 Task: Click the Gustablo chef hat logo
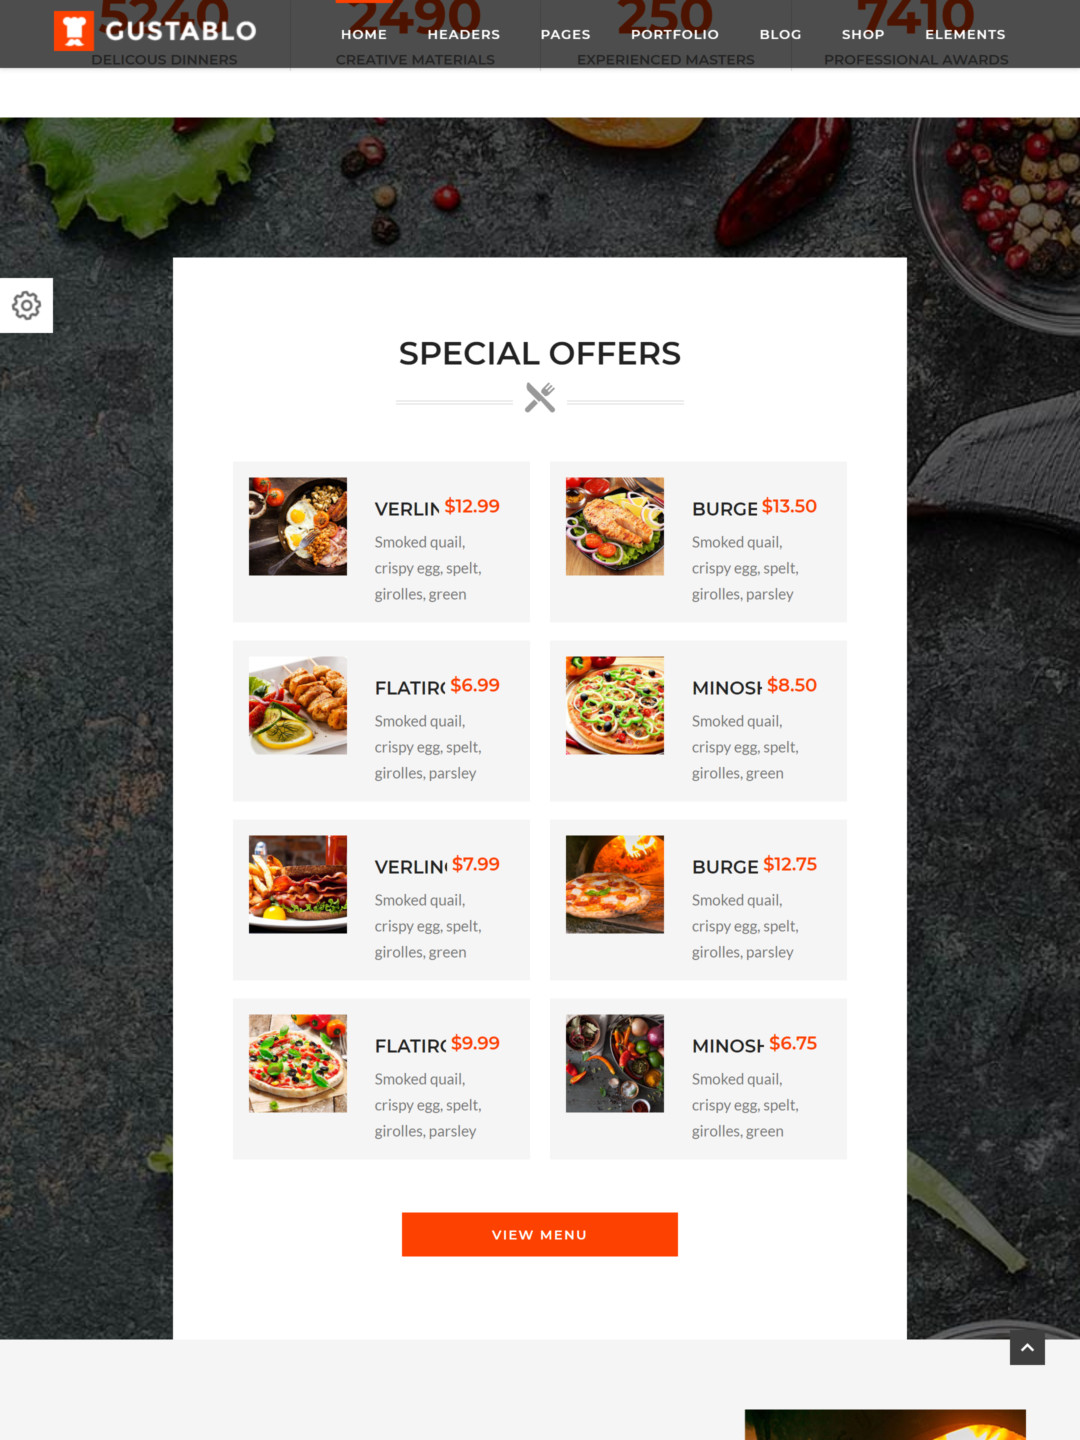[74, 31]
